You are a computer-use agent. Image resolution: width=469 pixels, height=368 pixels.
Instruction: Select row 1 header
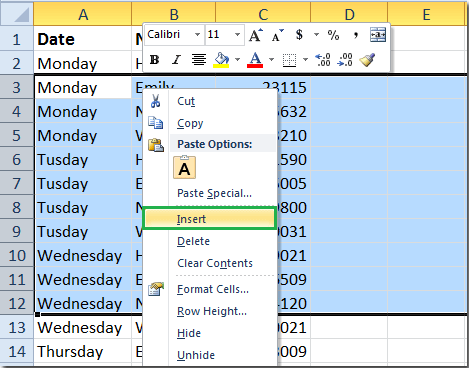coord(17,39)
